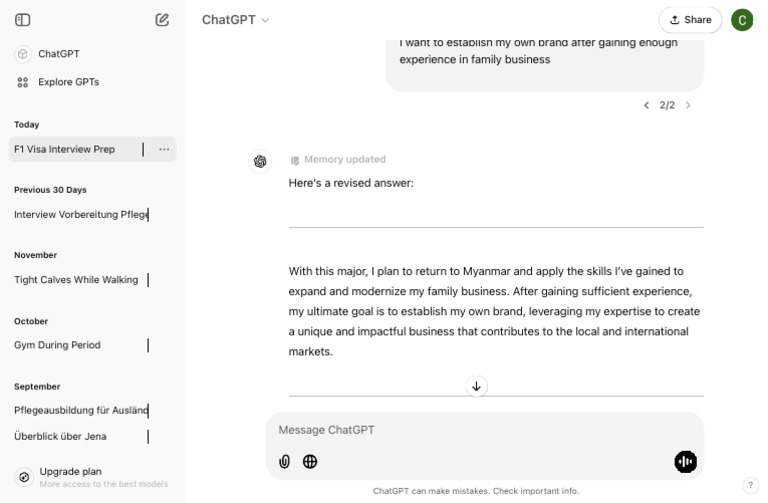Focus the Message ChatGPT input field
This screenshot has width=768, height=503.
tap(470, 430)
